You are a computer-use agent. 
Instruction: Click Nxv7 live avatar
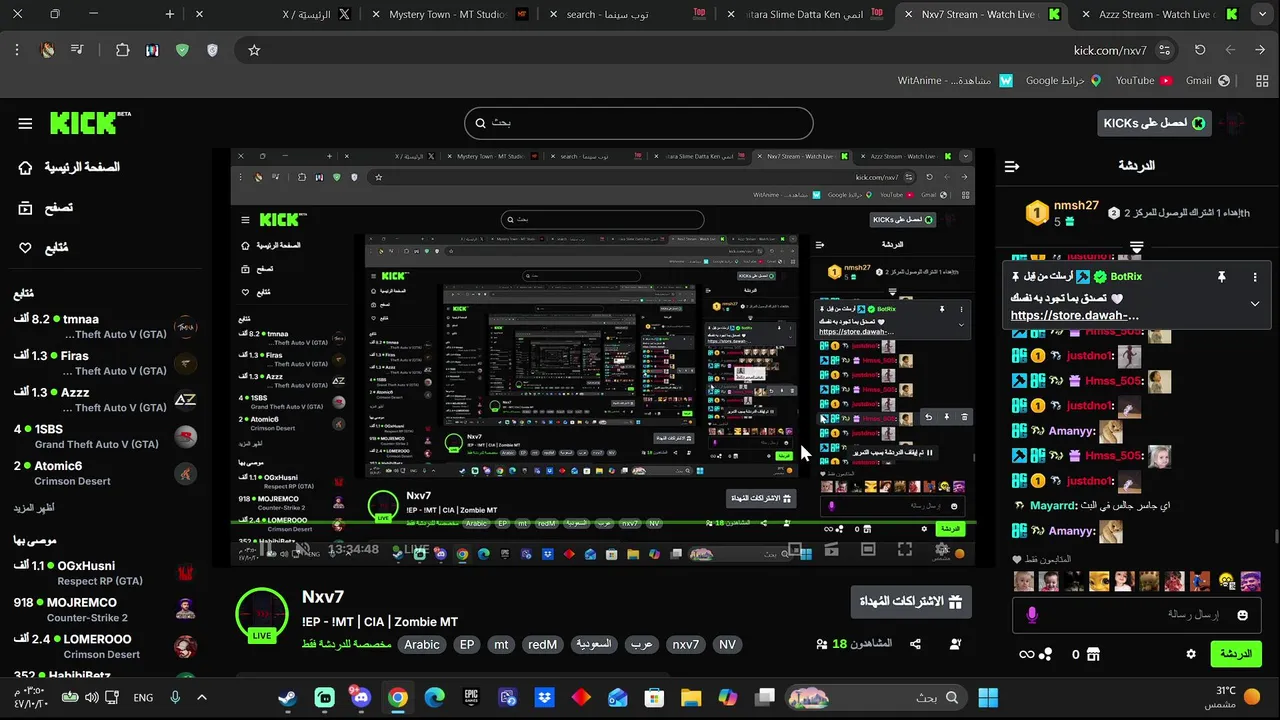(262, 614)
